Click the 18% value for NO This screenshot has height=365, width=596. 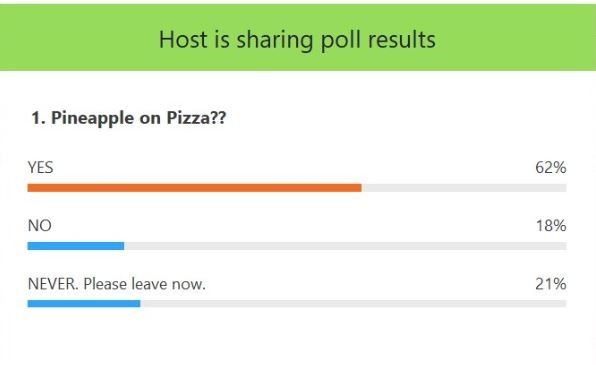pyautogui.click(x=551, y=225)
